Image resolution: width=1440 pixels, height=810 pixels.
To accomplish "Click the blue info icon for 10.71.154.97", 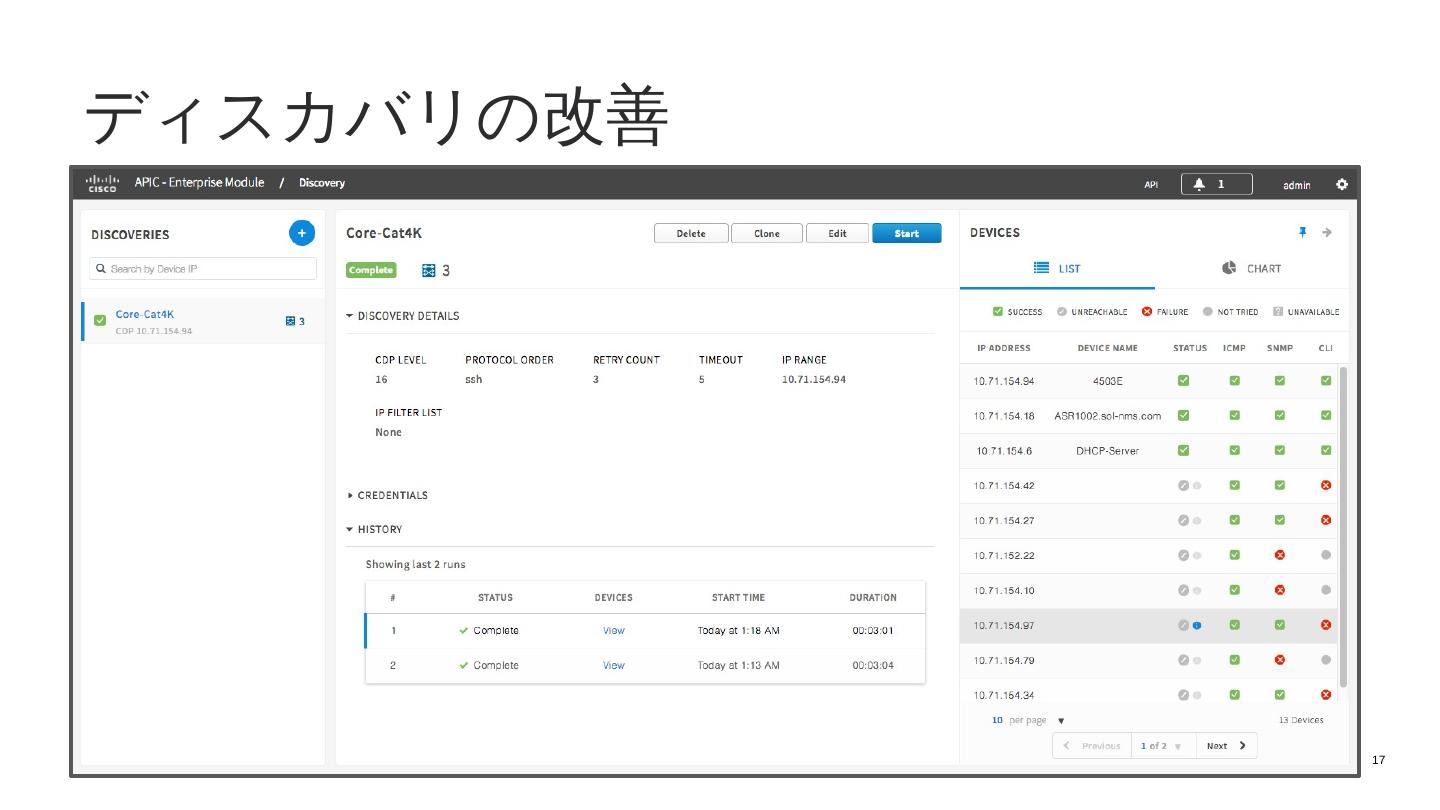I will [x=1197, y=625].
